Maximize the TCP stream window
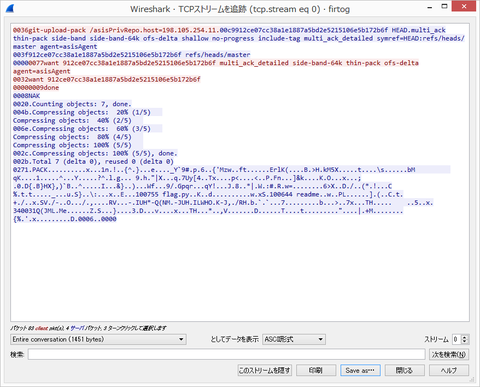Viewport: 480px width, 387px height. click(444, 7)
